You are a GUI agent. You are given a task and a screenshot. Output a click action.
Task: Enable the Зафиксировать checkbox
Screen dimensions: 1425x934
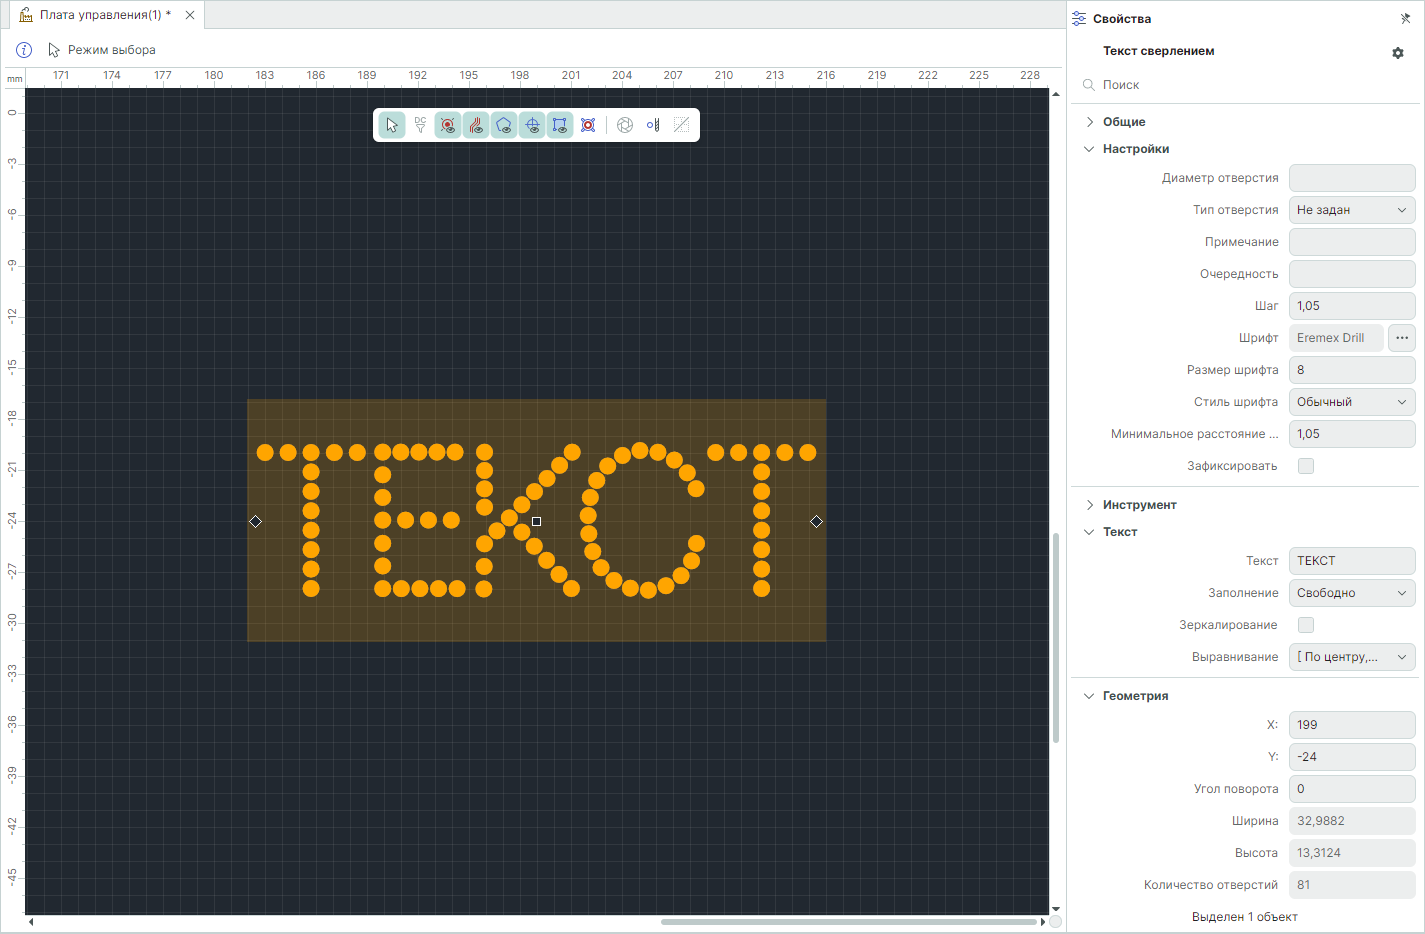[1305, 466]
